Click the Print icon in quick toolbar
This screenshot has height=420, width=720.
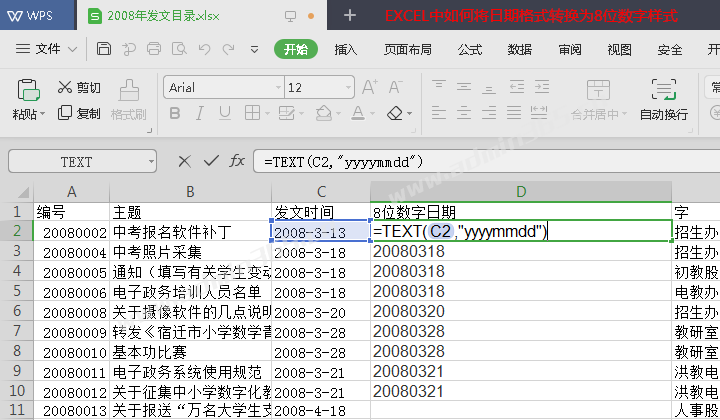(x=154, y=49)
